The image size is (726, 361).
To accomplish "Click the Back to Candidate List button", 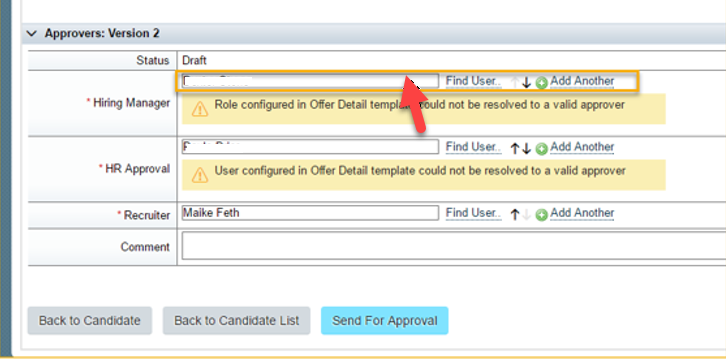I will [x=237, y=321].
